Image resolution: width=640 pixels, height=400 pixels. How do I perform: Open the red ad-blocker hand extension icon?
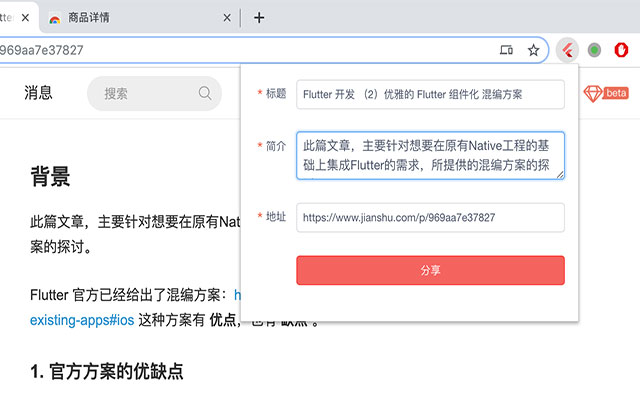[621, 50]
